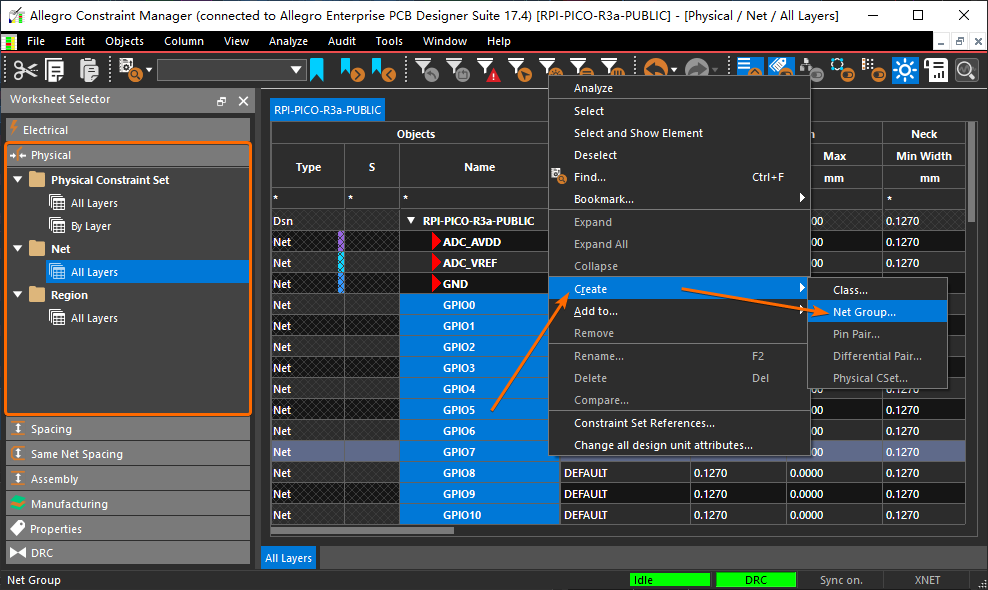Select Constraint Set References... in the context menu
Viewport: 988px width, 590px height.
click(644, 423)
